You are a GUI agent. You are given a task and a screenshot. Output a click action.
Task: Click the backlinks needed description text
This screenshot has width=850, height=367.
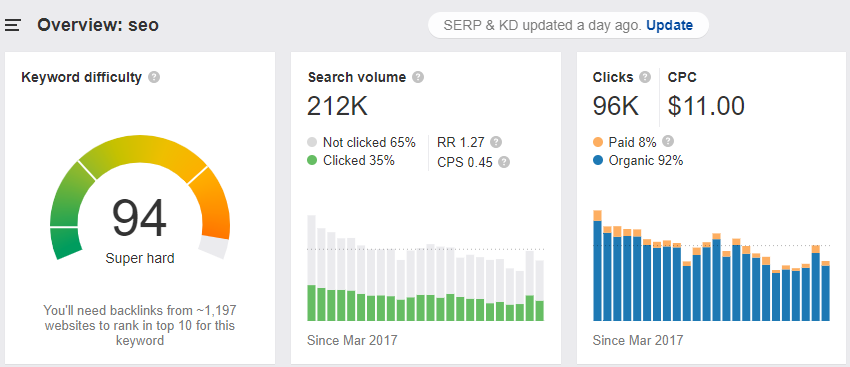click(x=140, y=325)
